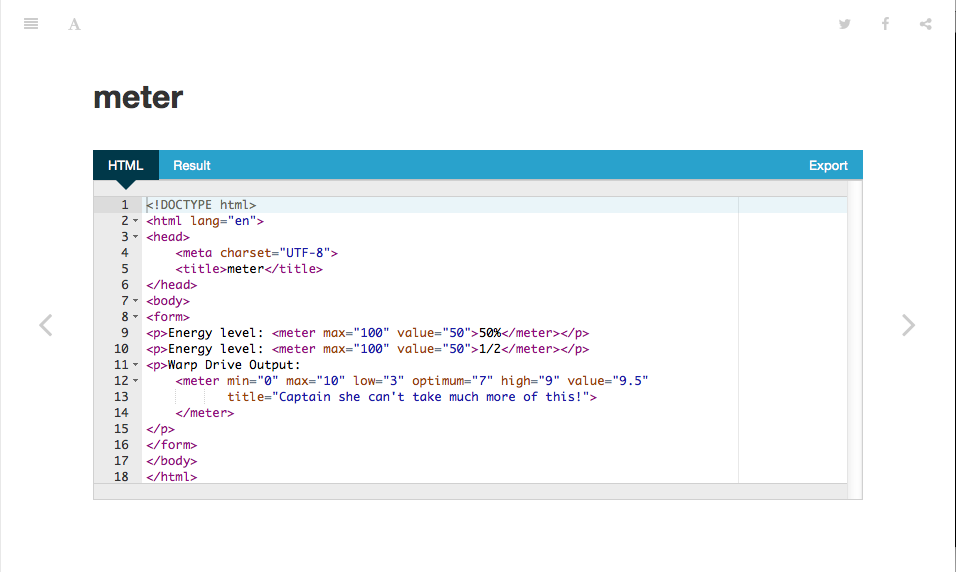Image resolution: width=956 pixels, height=572 pixels.
Task: Switch to the HTML tab
Action: click(126, 165)
